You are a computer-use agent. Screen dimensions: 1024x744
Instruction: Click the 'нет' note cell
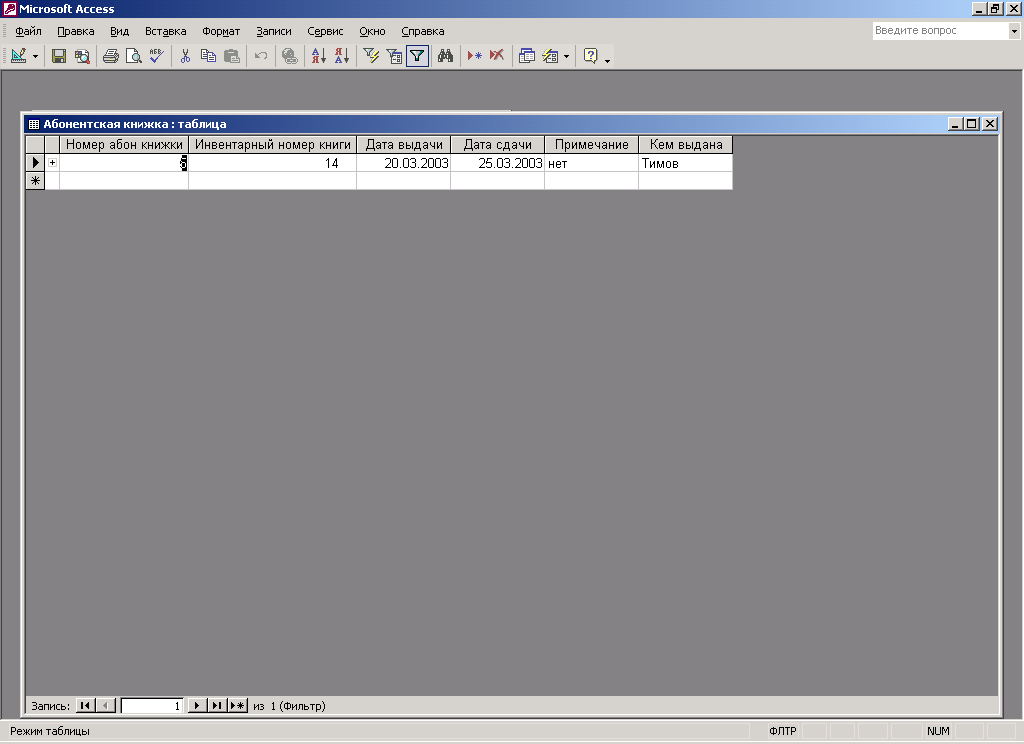pos(592,163)
